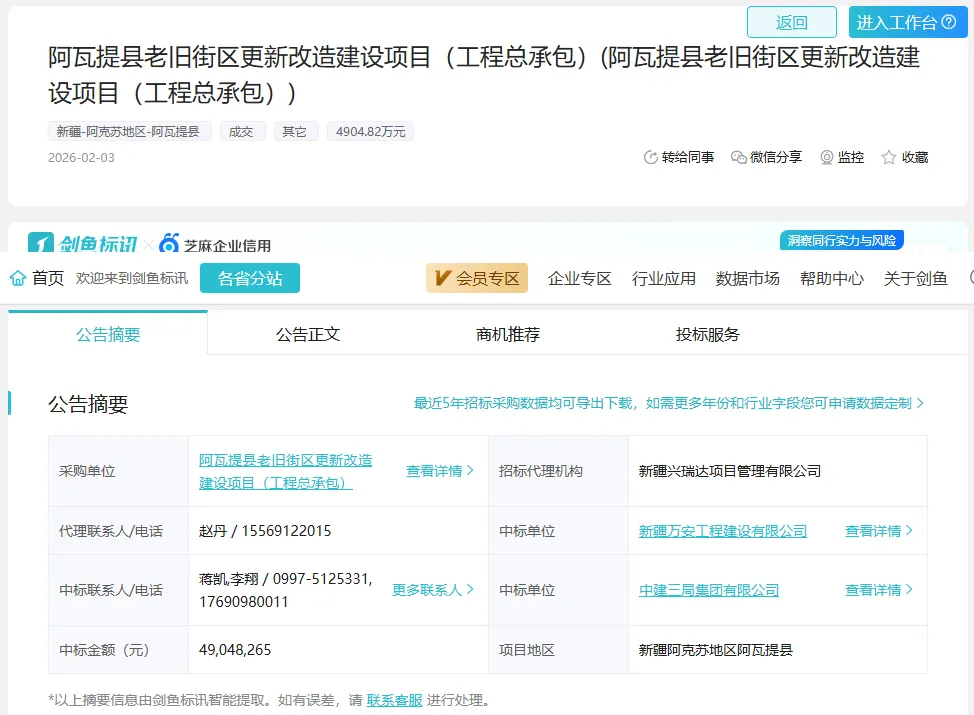
Task: Expand 更多联系人 list
Action: click(433, 590)
